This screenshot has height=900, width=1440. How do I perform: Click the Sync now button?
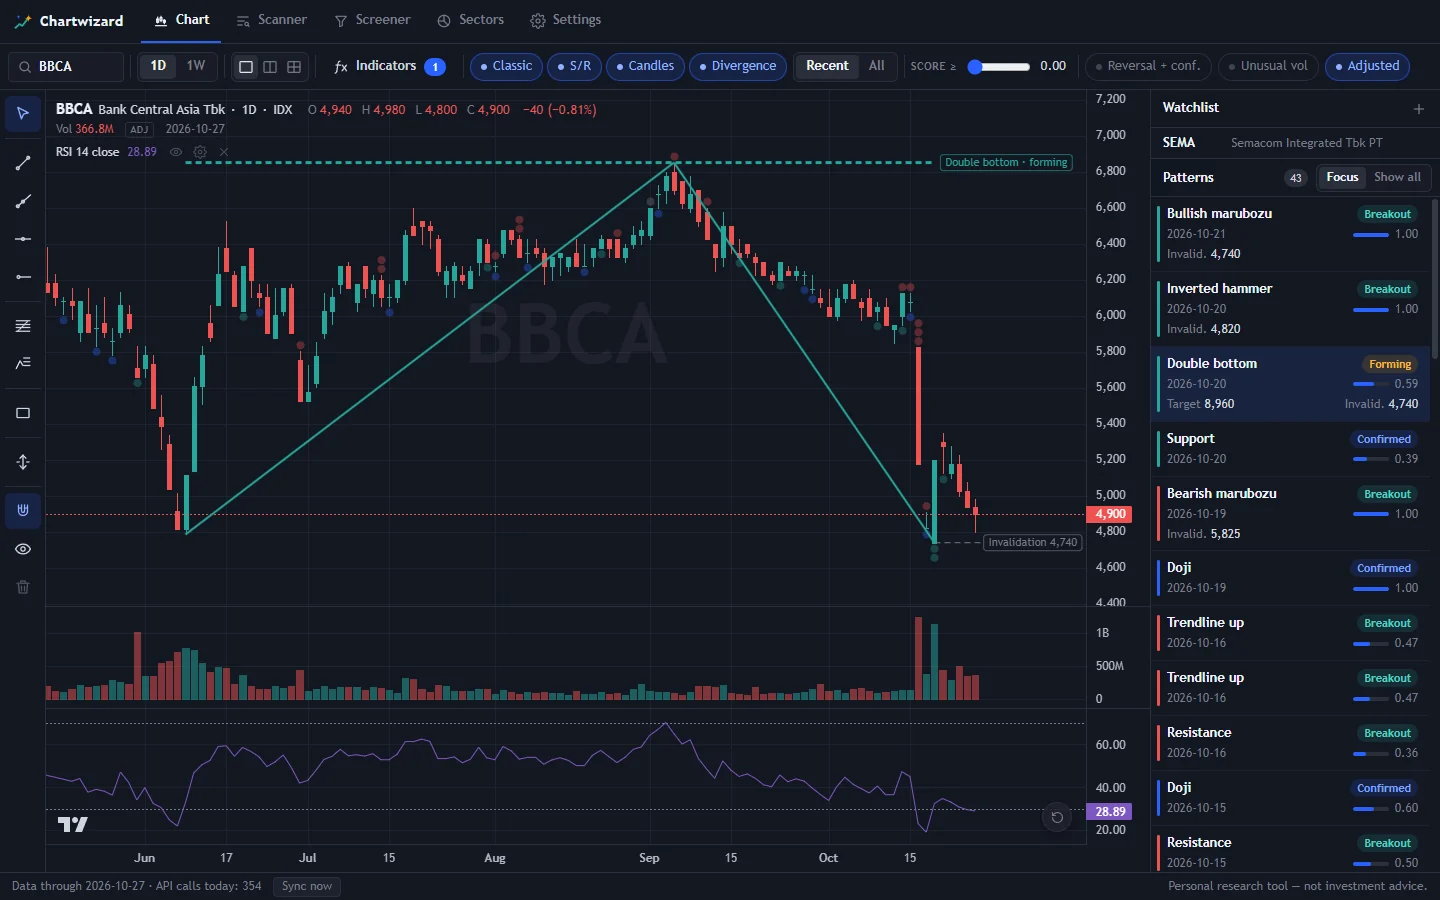coord(307,886)
